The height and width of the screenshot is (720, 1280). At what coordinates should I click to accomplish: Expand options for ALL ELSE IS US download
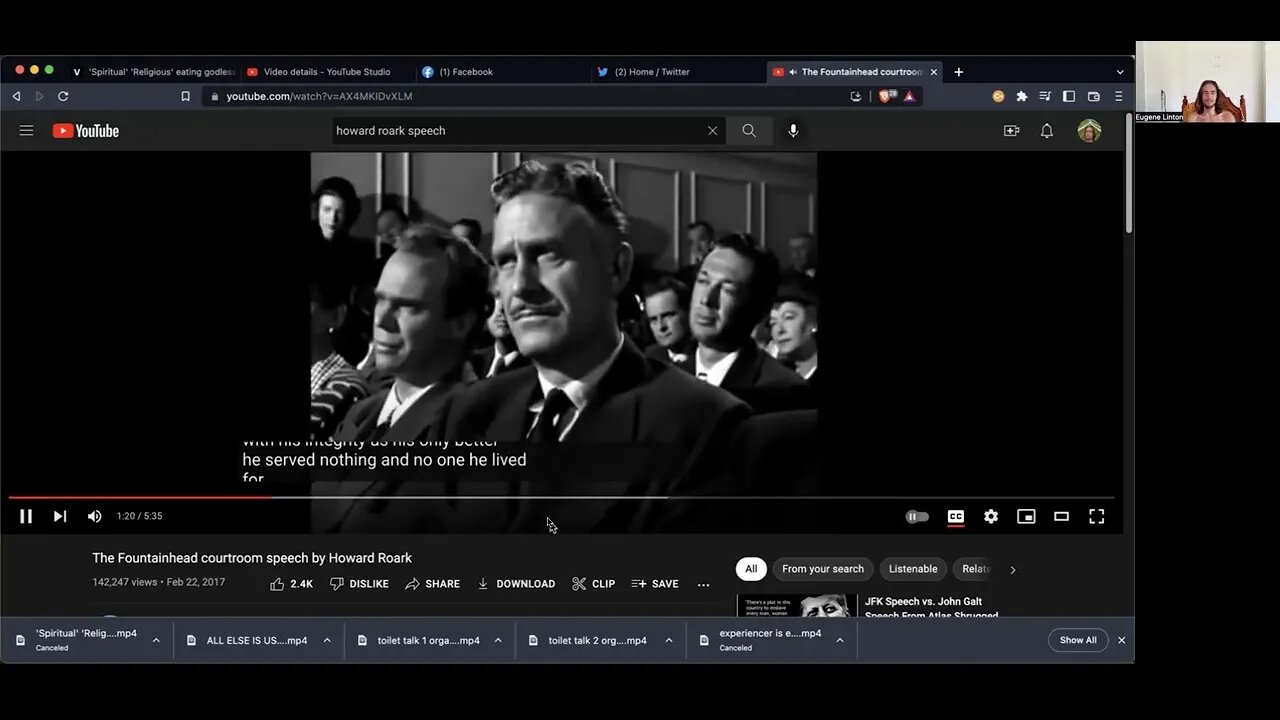(x=327, y=640)
